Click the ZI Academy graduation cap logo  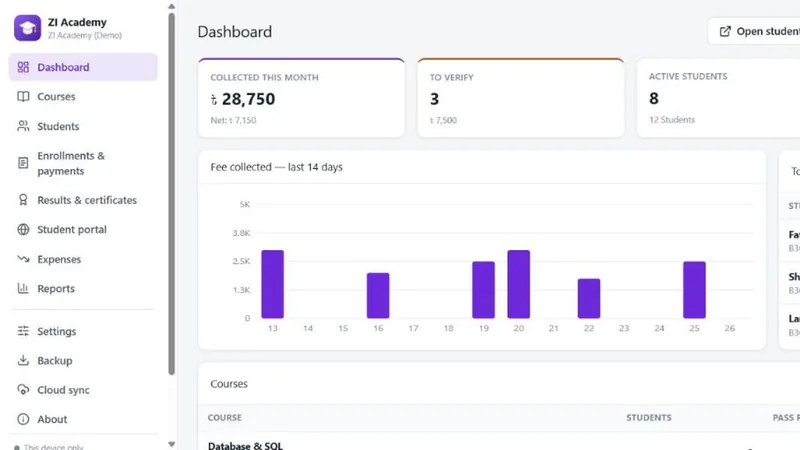tap(28, 28)
